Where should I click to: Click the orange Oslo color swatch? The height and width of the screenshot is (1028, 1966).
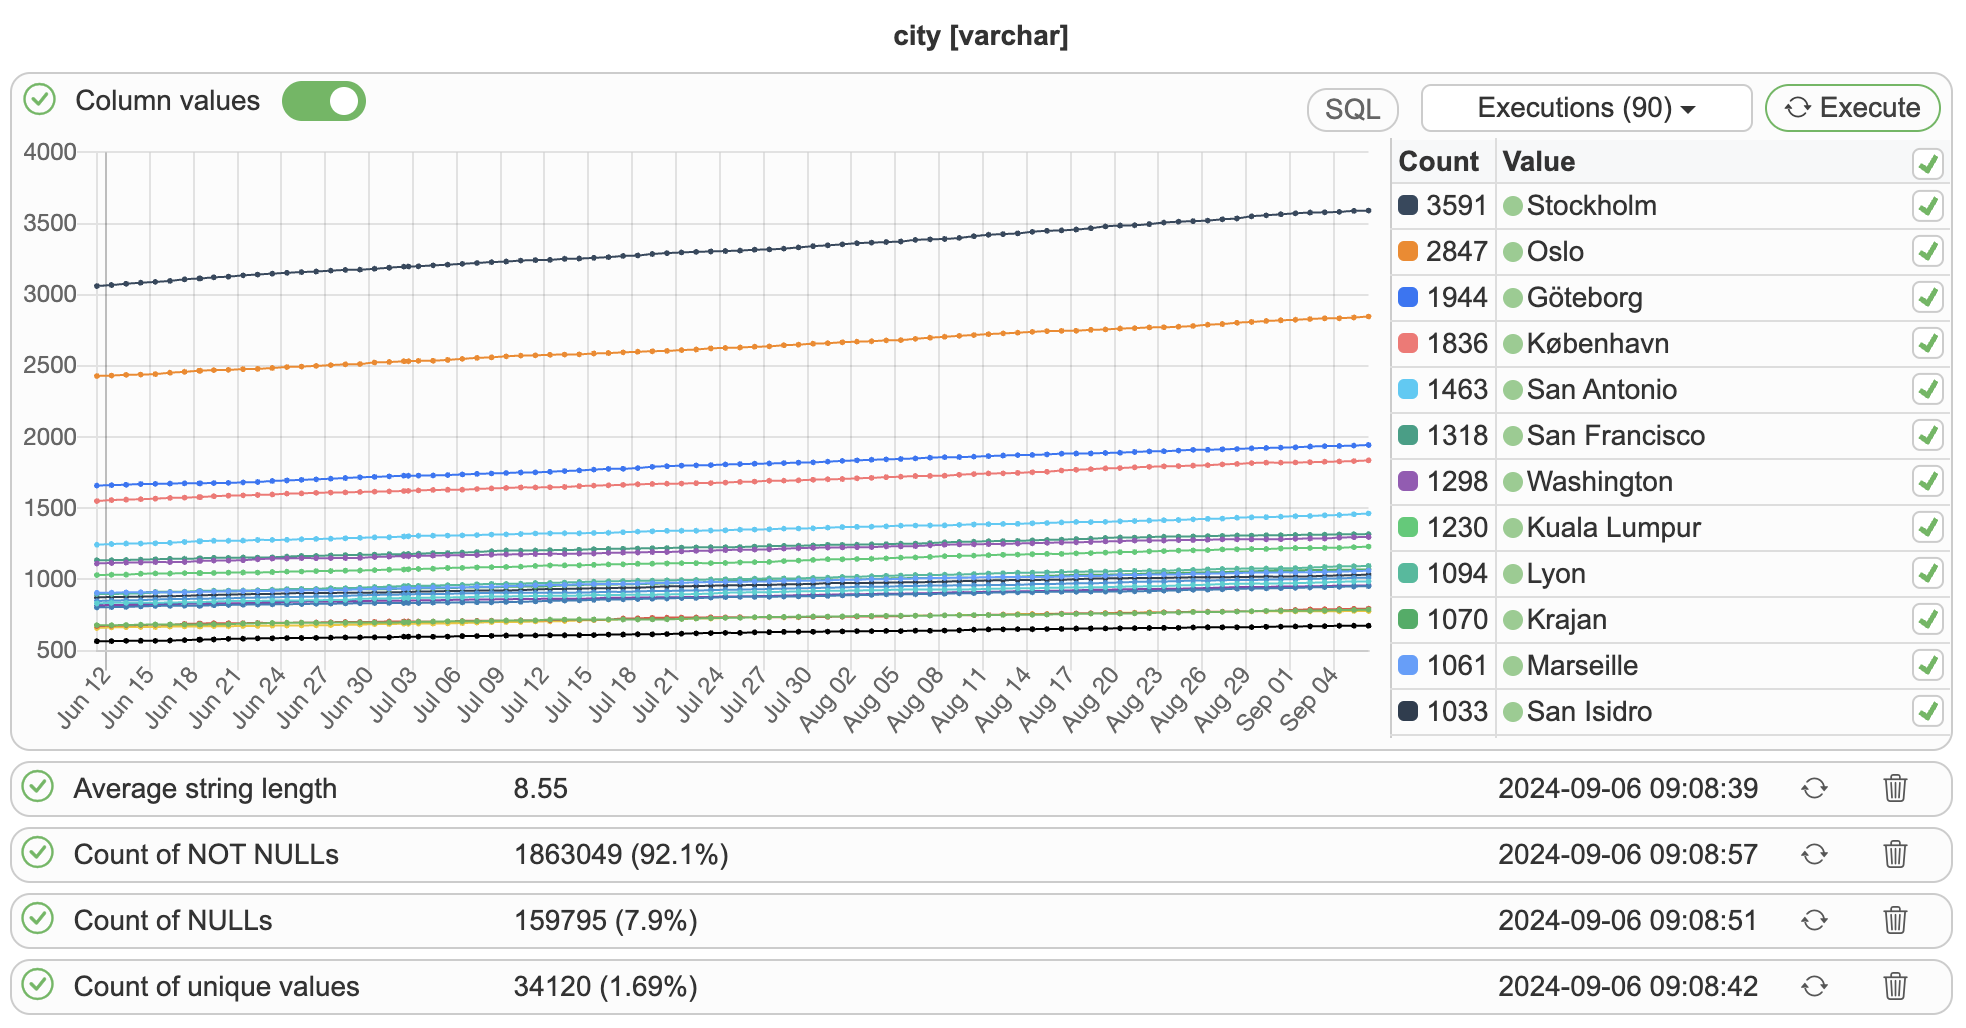[1408, 252]
